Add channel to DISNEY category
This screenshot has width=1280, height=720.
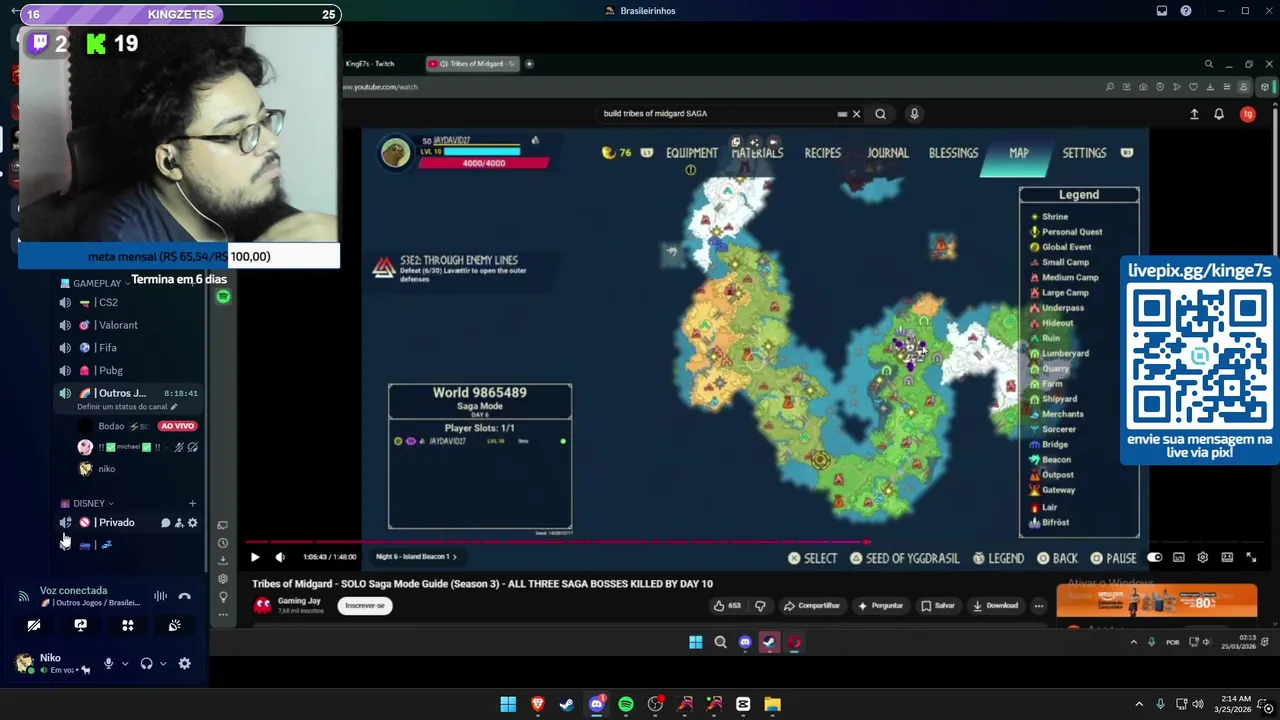(192, 504)
